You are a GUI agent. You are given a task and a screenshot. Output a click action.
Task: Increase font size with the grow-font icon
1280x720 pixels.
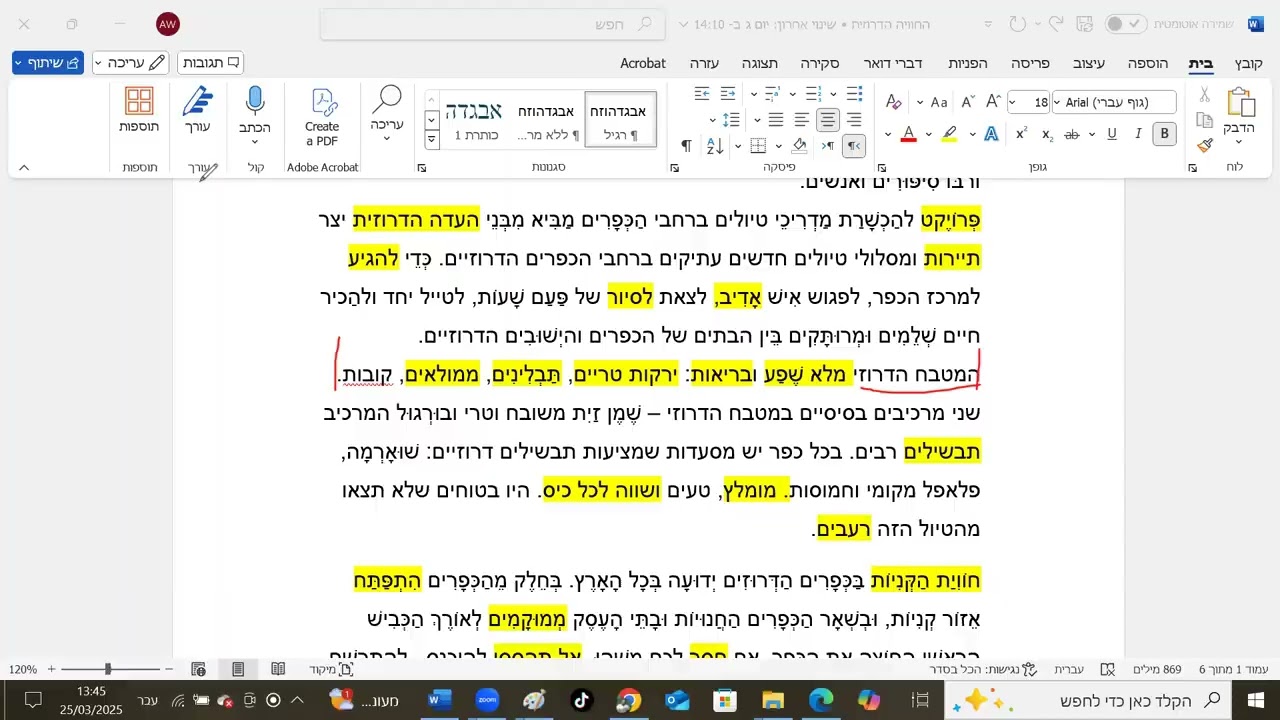[993, 102]
